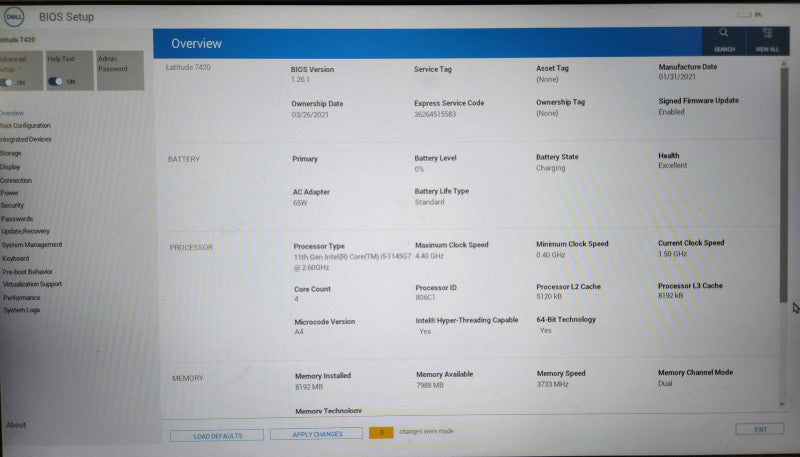The width and height of the screenshot is (800, 457).
Task: Click About in the sidebar
Action: coord(16,425)
